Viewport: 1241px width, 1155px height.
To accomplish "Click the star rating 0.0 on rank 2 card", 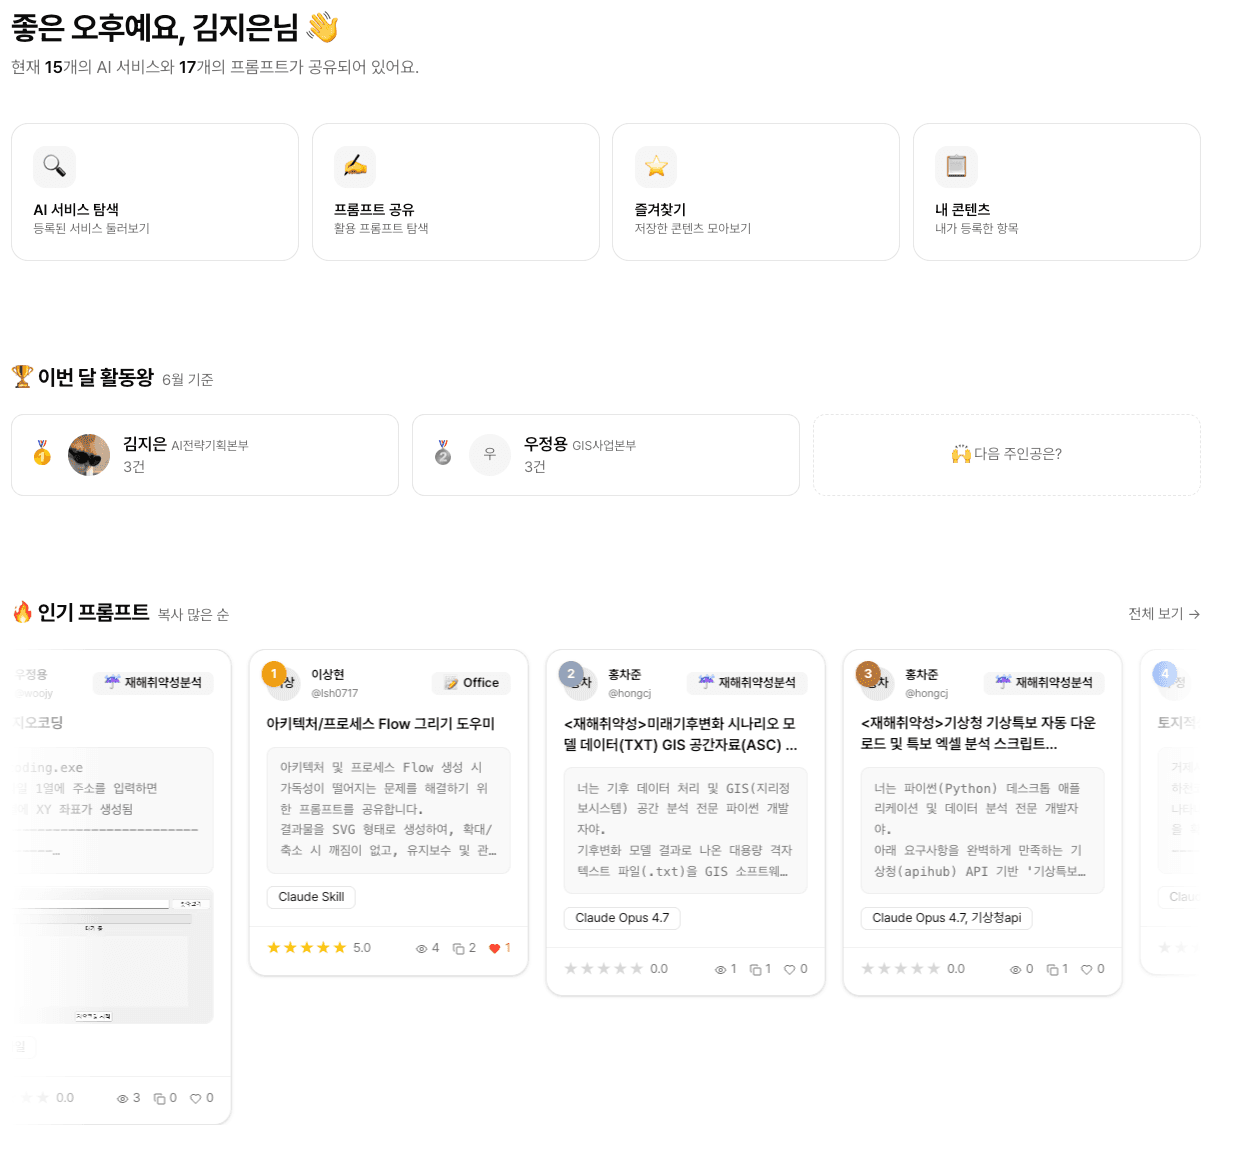I will 615,969.
